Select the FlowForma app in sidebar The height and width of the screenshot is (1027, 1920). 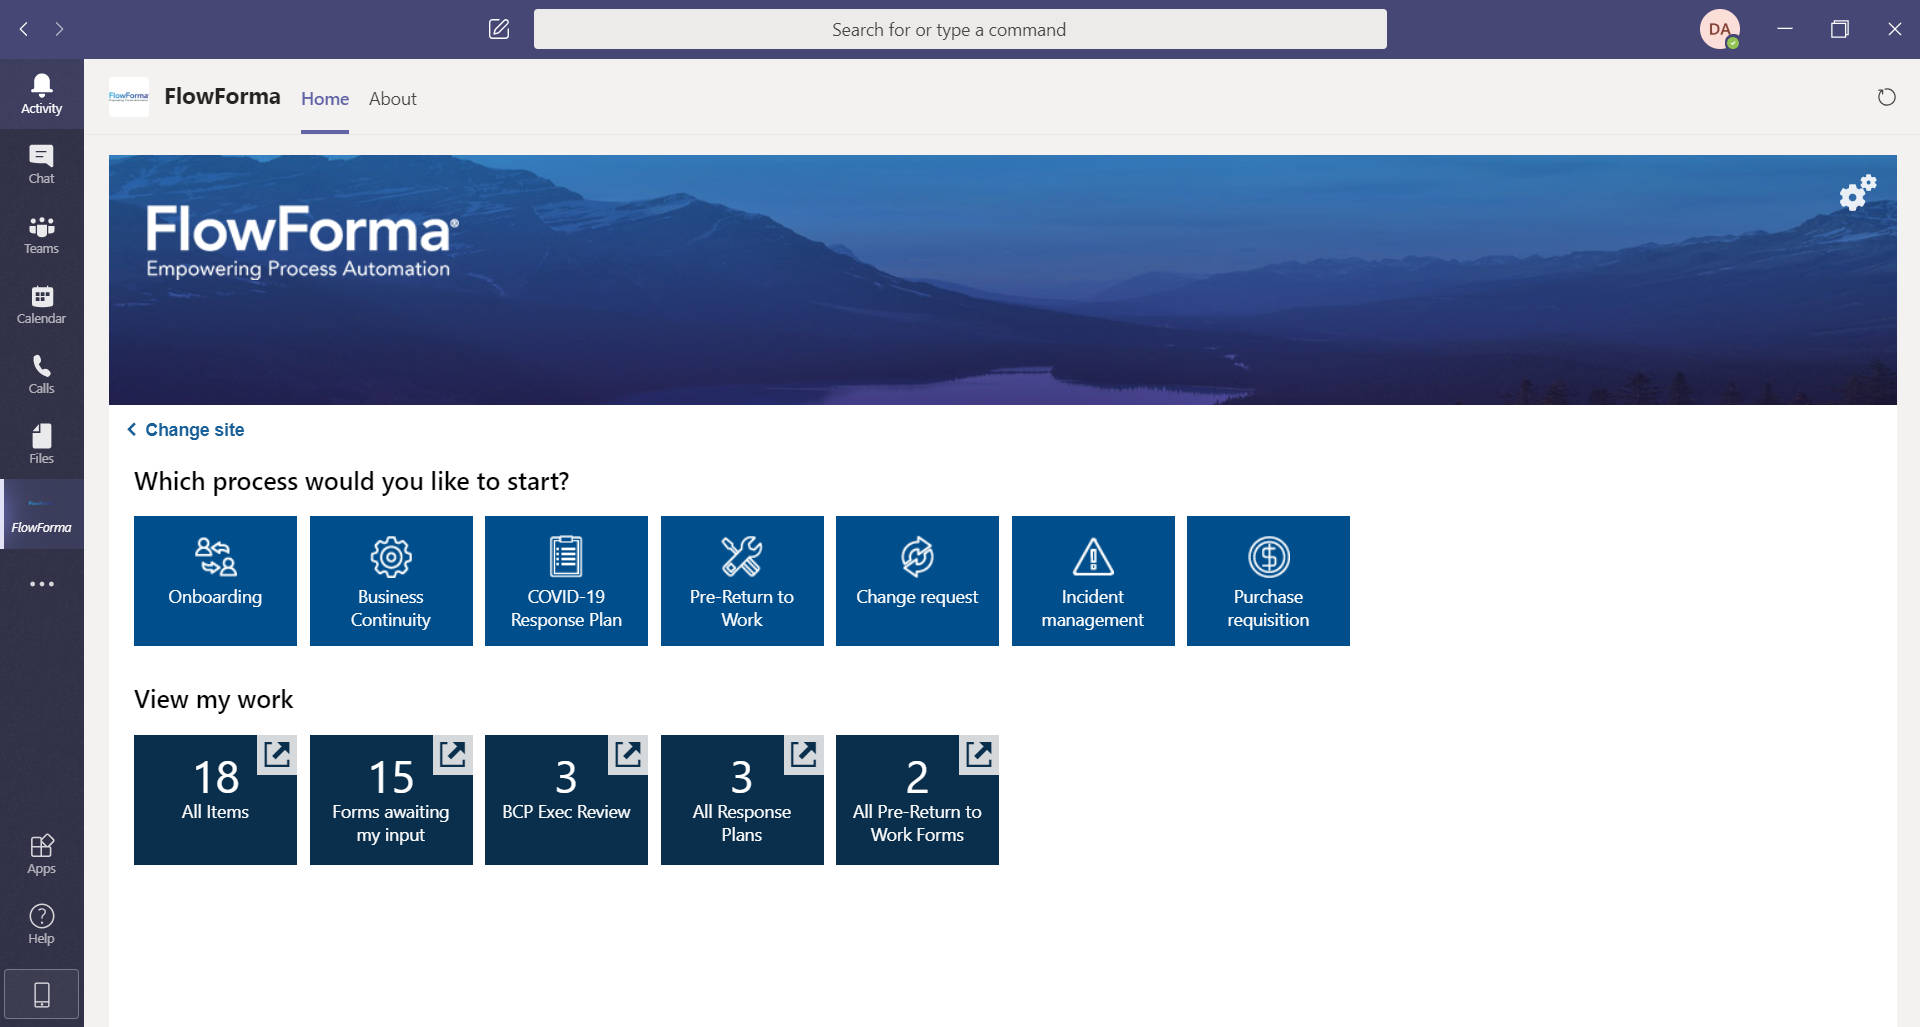coord(41,513)
